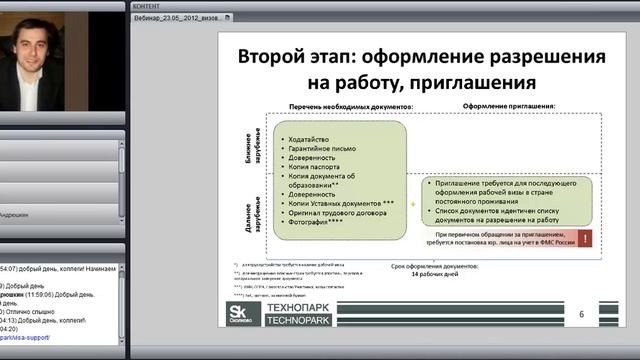Click the 'Дальнее зарубежье' vertical label
Viewport: 640px width, 360px height.
tap(253, 215)
